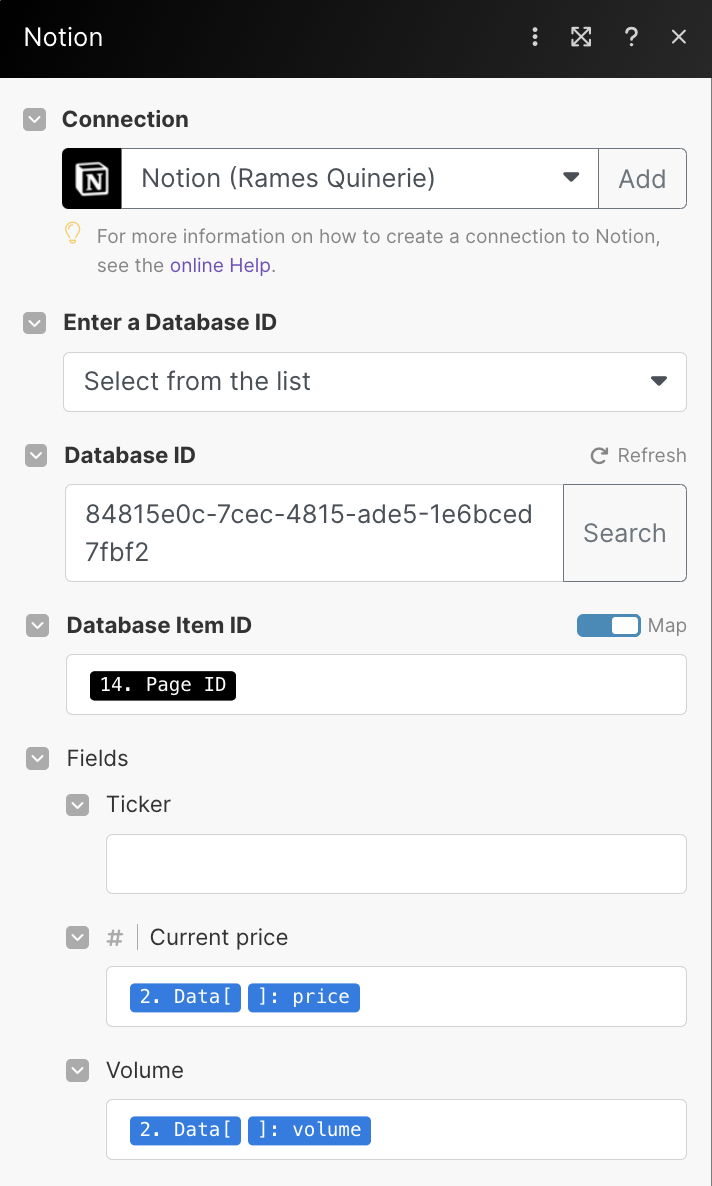The image size is (712, 1186).
Task: Collapse the Ticker field chevron
Action: click(x=77, y=805)
